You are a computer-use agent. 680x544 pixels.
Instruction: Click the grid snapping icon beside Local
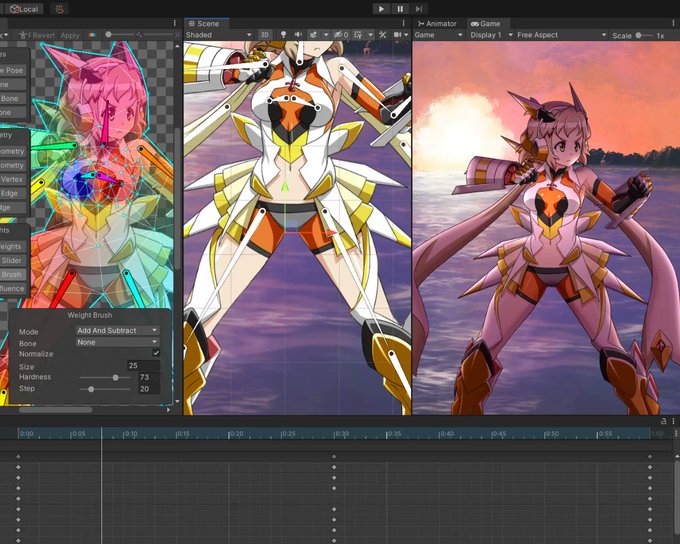click(59, 9)
